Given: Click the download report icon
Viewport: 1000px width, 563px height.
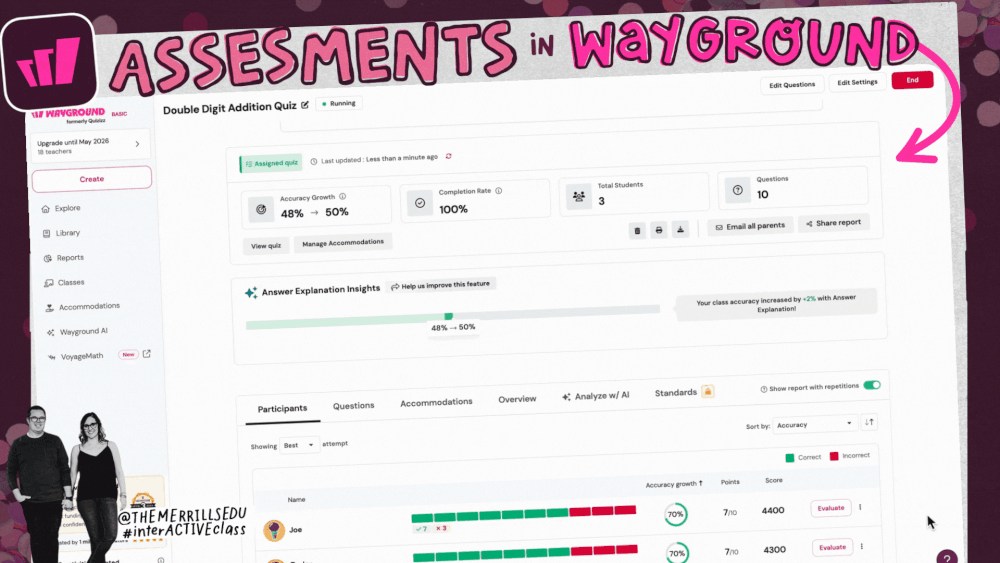Looking at the screenshot, I should coord(680,230).
